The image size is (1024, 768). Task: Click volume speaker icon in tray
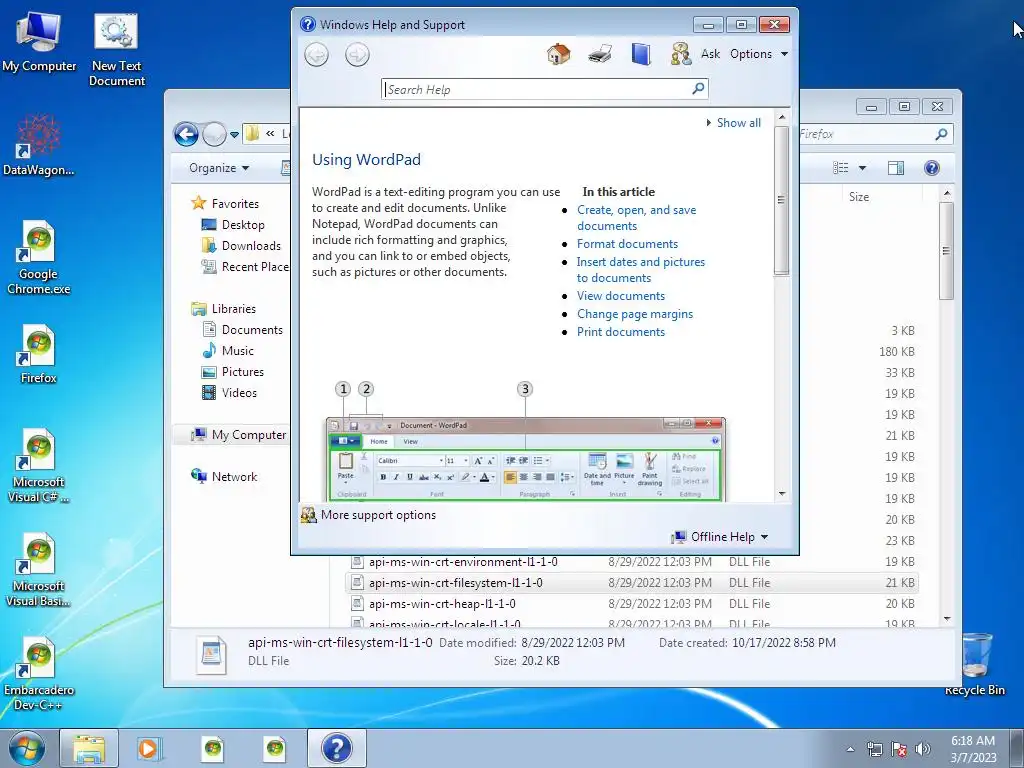point(923,749)
